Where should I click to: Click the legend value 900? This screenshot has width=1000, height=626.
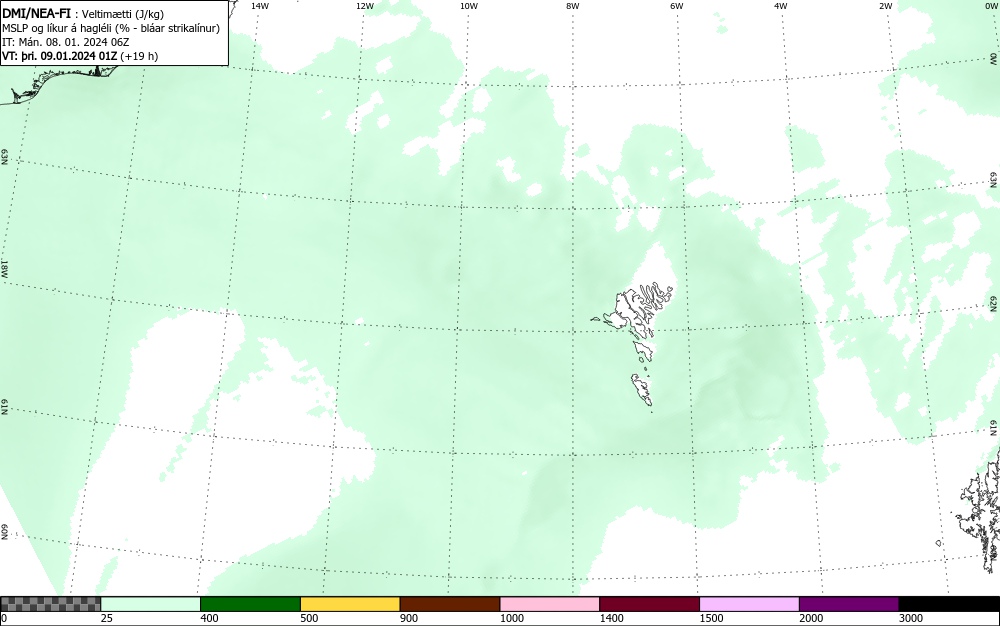click(409, 618)
